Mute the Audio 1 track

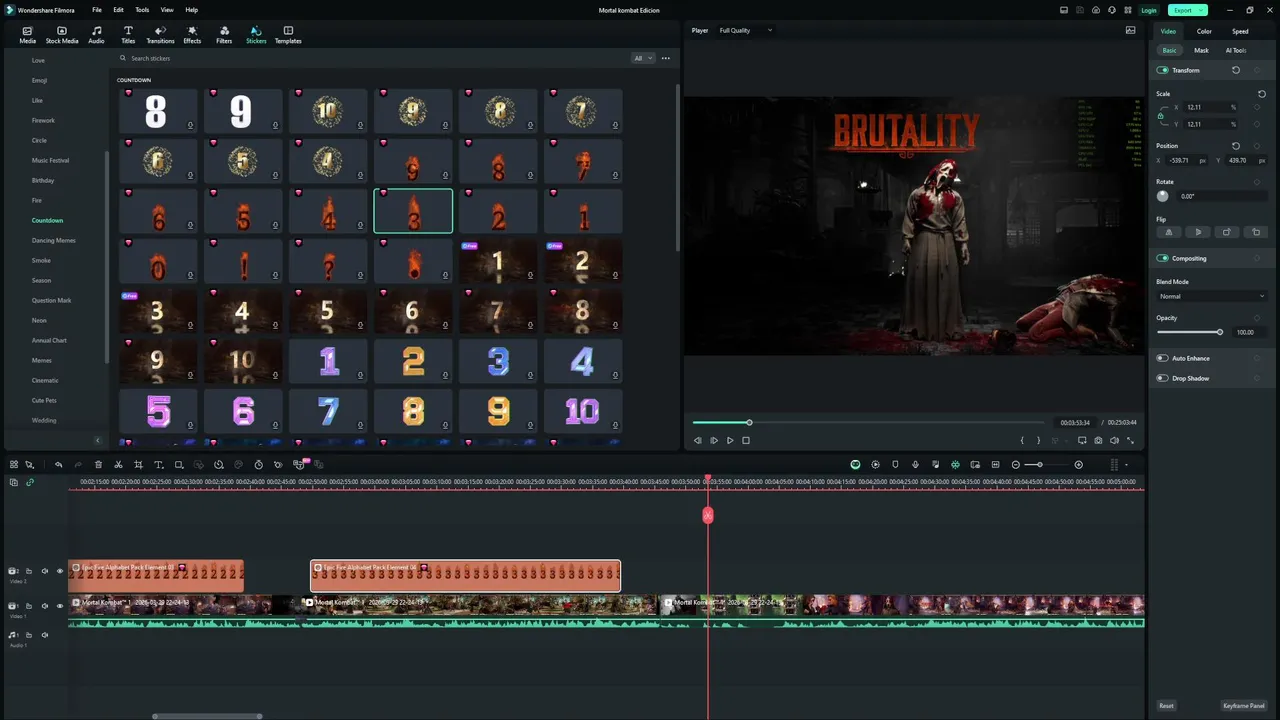point(44,635)
